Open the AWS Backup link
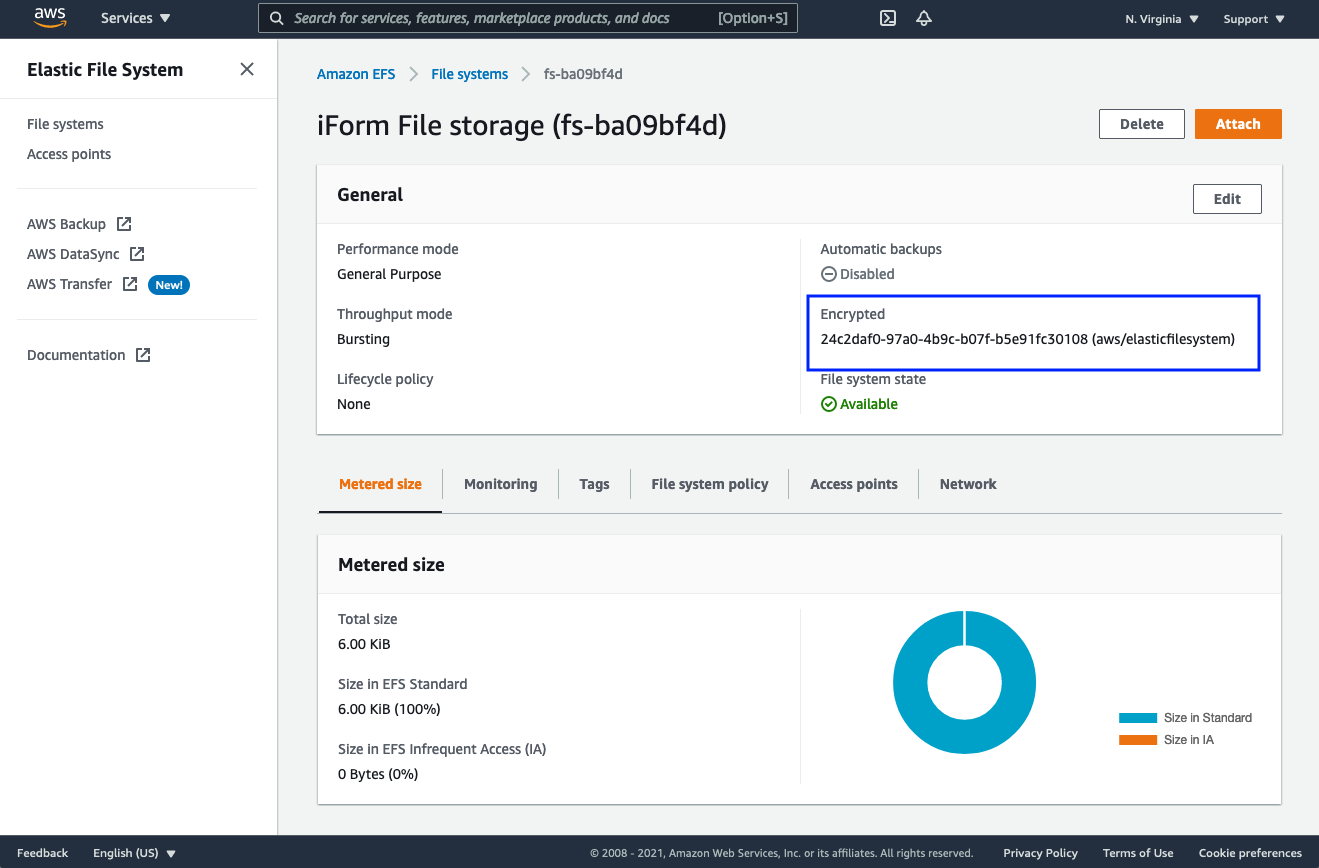The image size is (1319, 868). [66, 224]
